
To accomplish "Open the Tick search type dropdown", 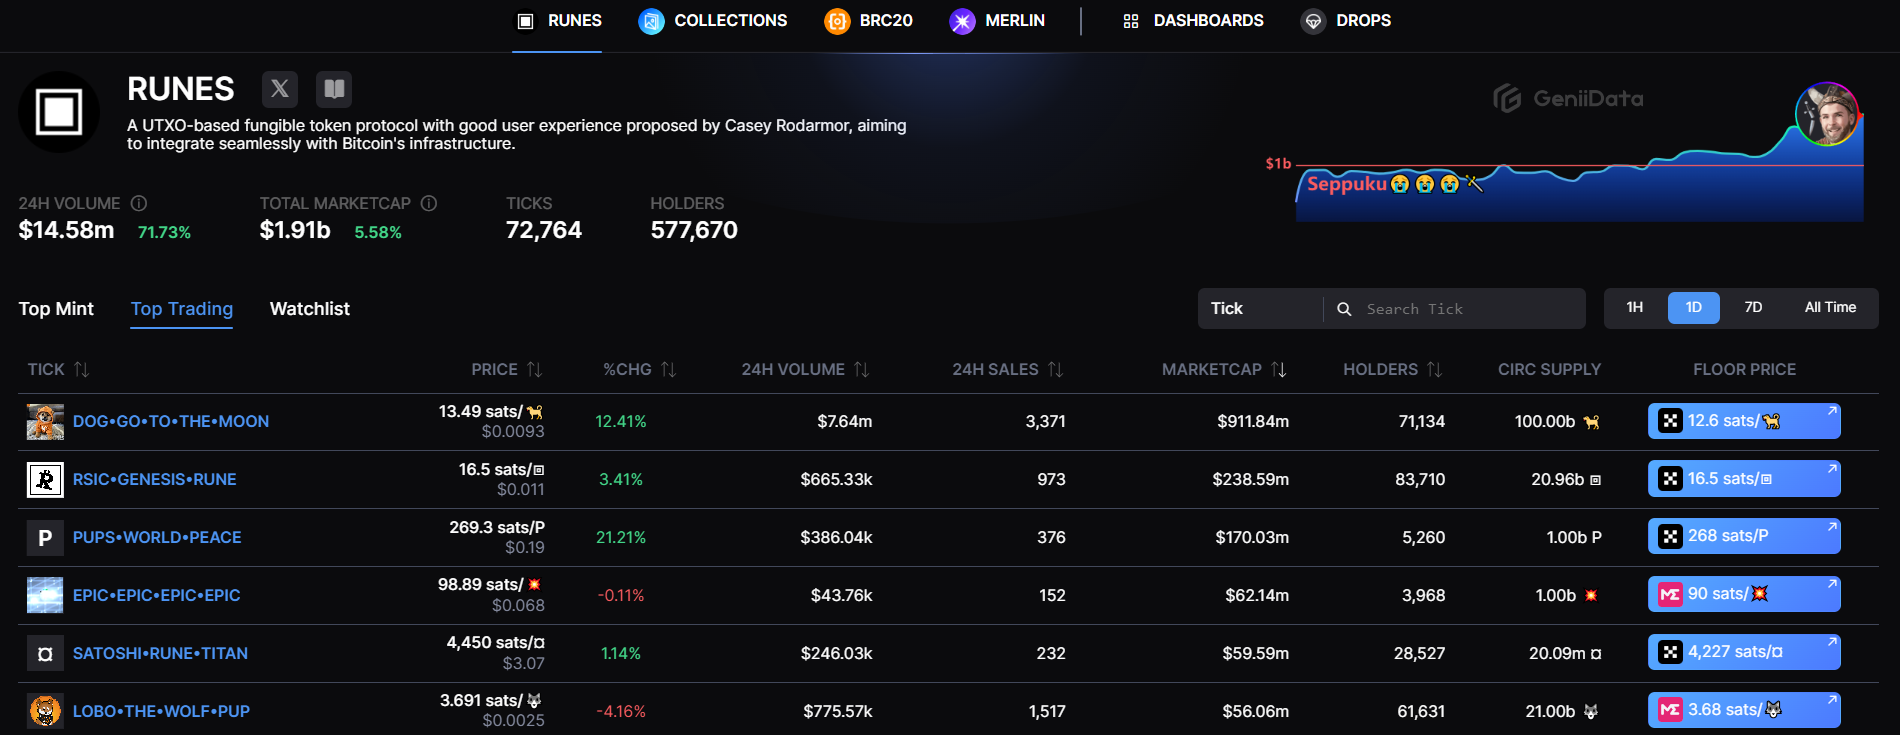I will 1259,309.
